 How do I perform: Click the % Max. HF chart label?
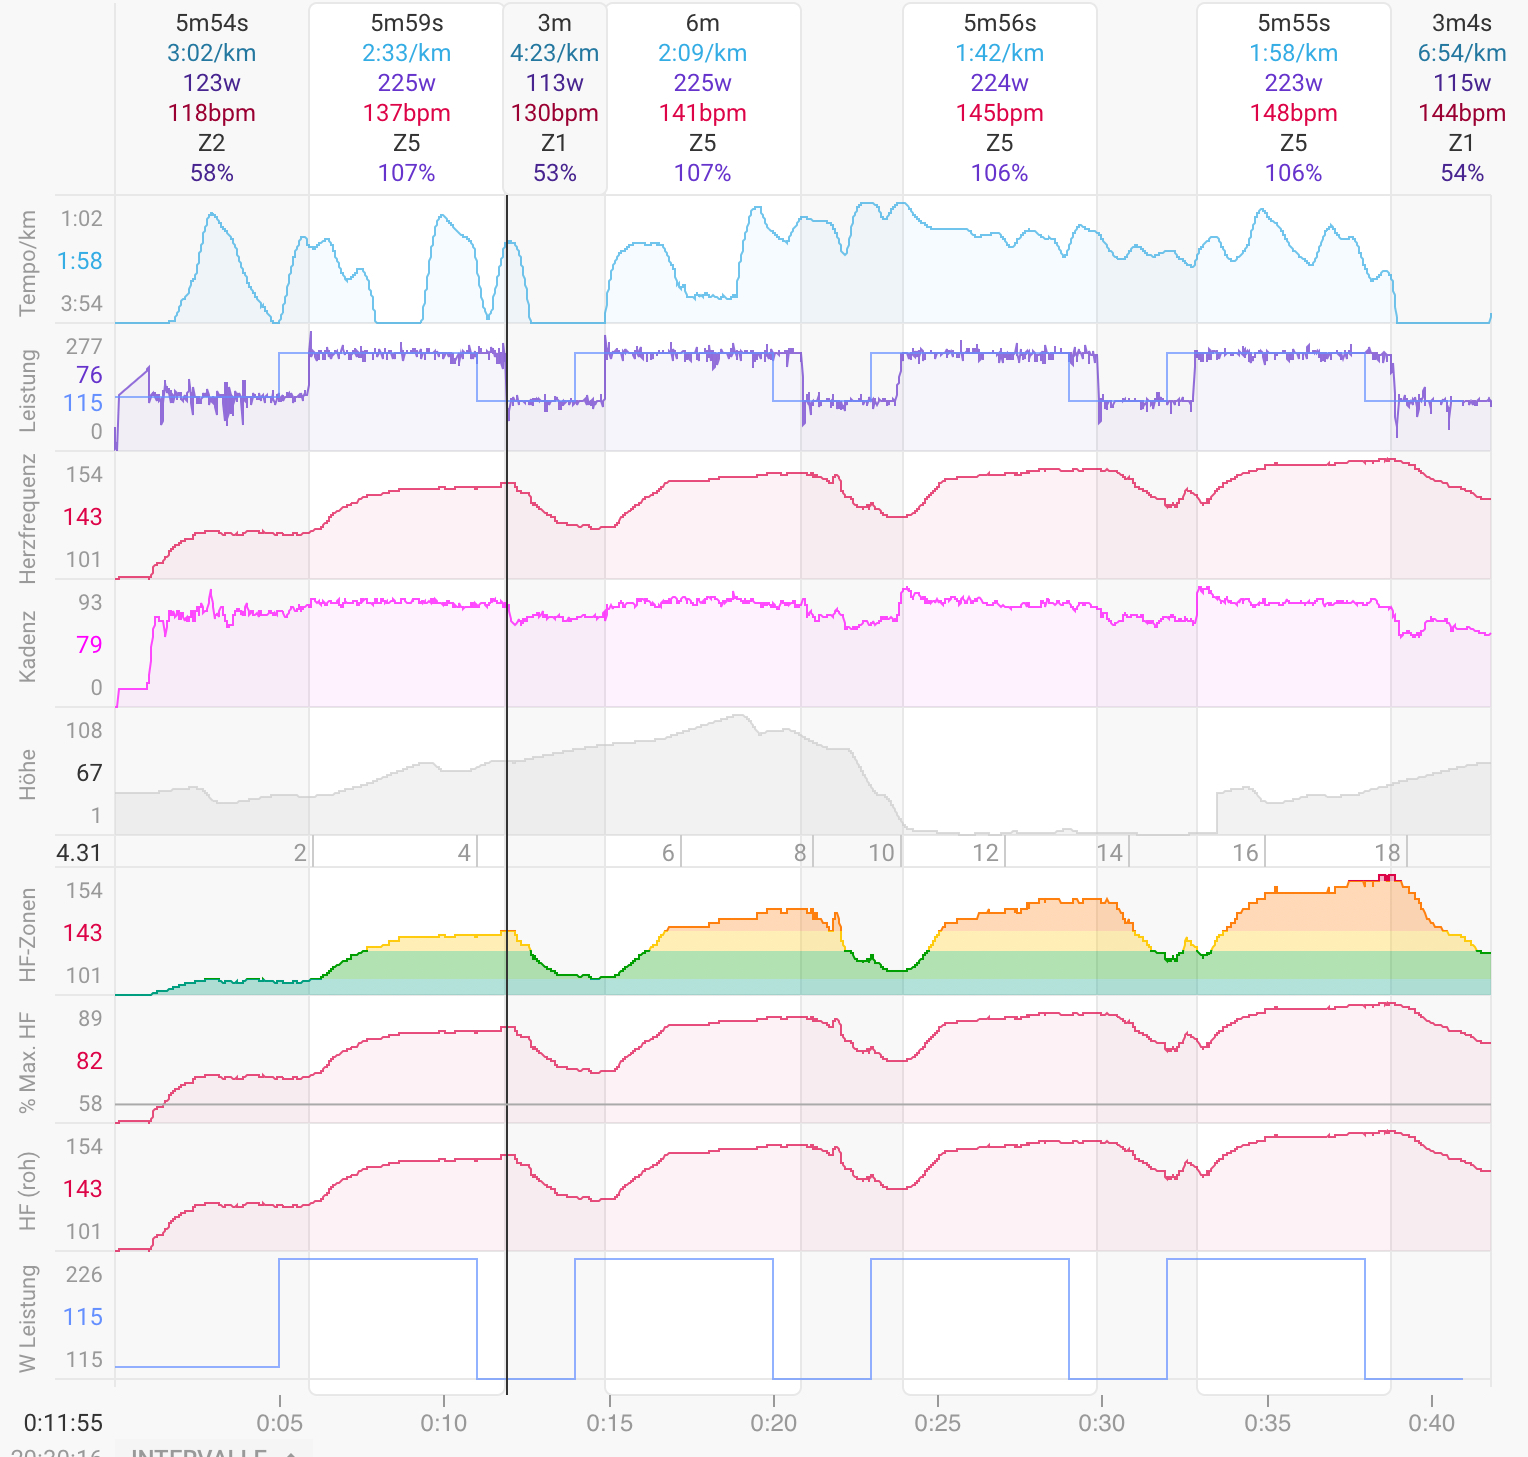(x=28, y=1062)
